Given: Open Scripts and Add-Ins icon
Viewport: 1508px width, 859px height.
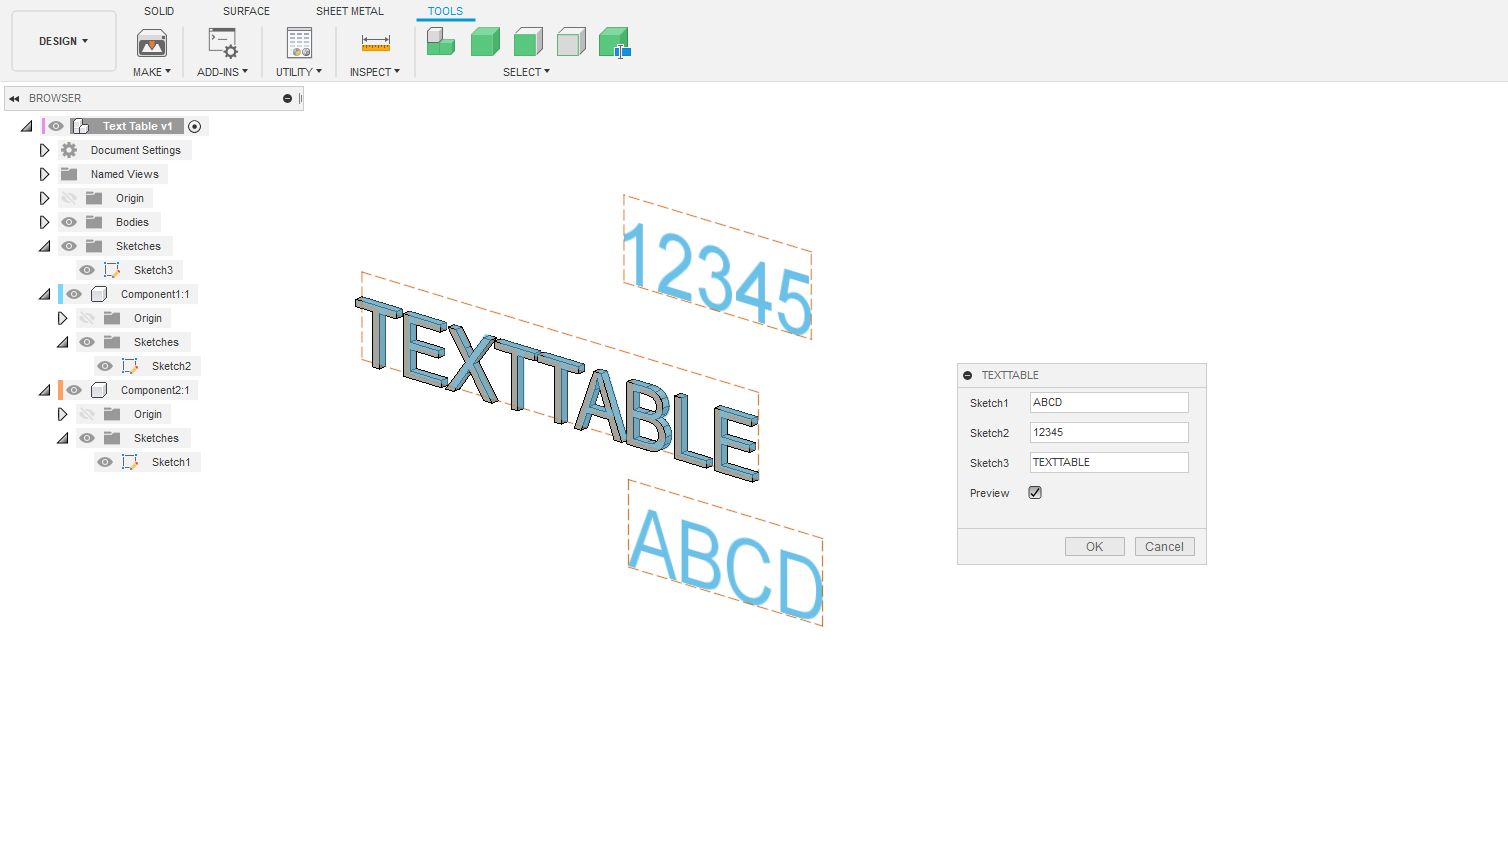Looking at the screenshot, I should pos(222,43).
